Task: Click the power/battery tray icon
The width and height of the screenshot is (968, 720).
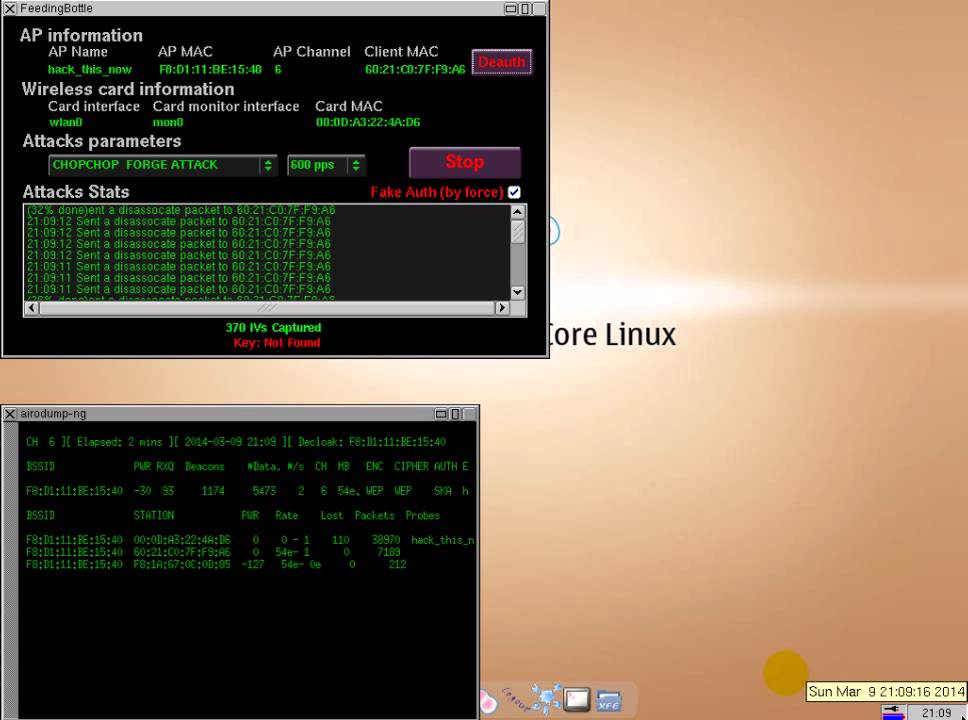Action: pyautogui.click(x=893, y=713)
